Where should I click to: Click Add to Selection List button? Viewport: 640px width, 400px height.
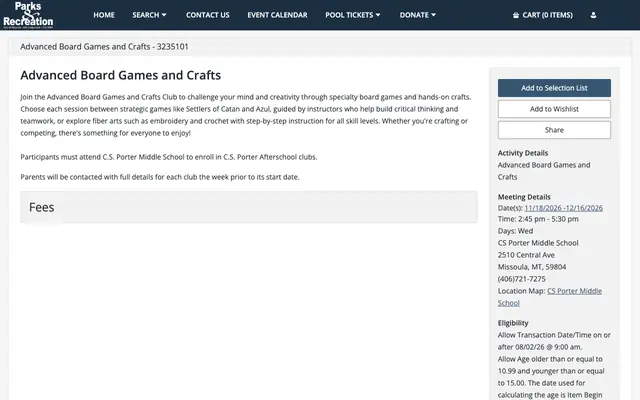554,88
